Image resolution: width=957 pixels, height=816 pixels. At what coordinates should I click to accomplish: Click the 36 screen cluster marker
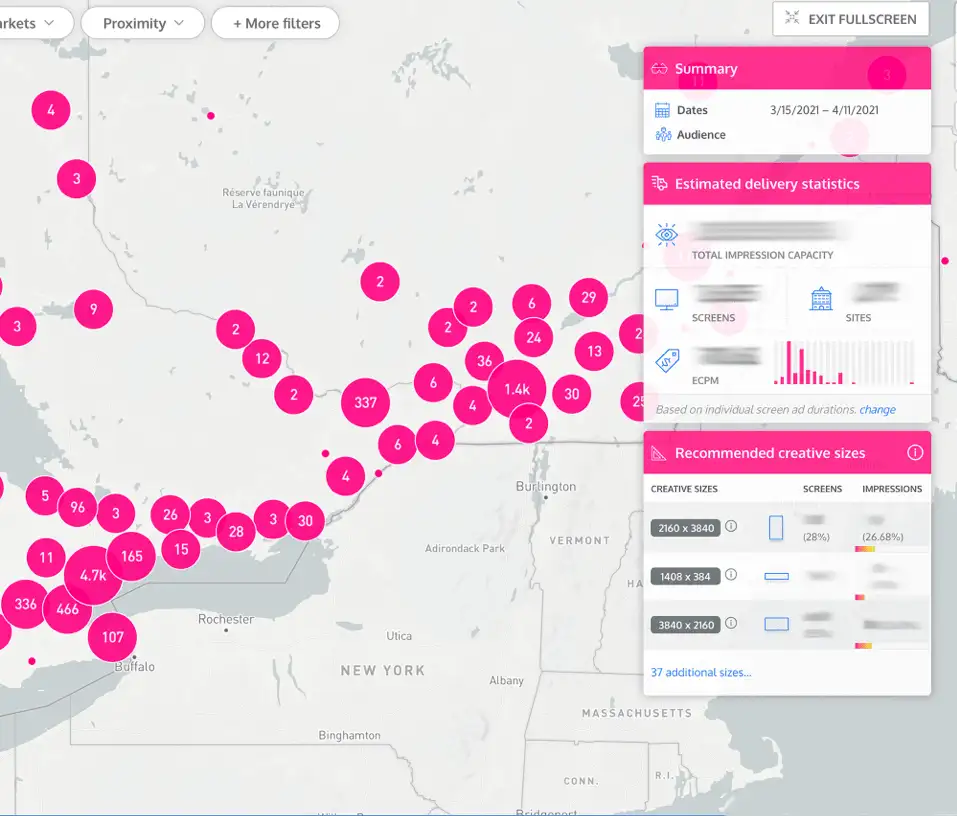tap(485, 361)
